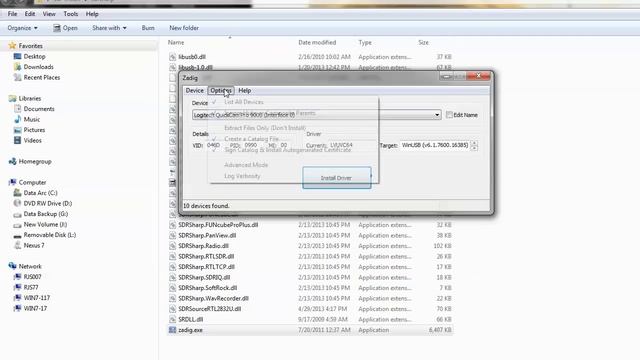Image resolution: width=640 pixels, height=360 pixels.
Task: Open the Removable Disk (L:) icon
Action: point(17,235)
